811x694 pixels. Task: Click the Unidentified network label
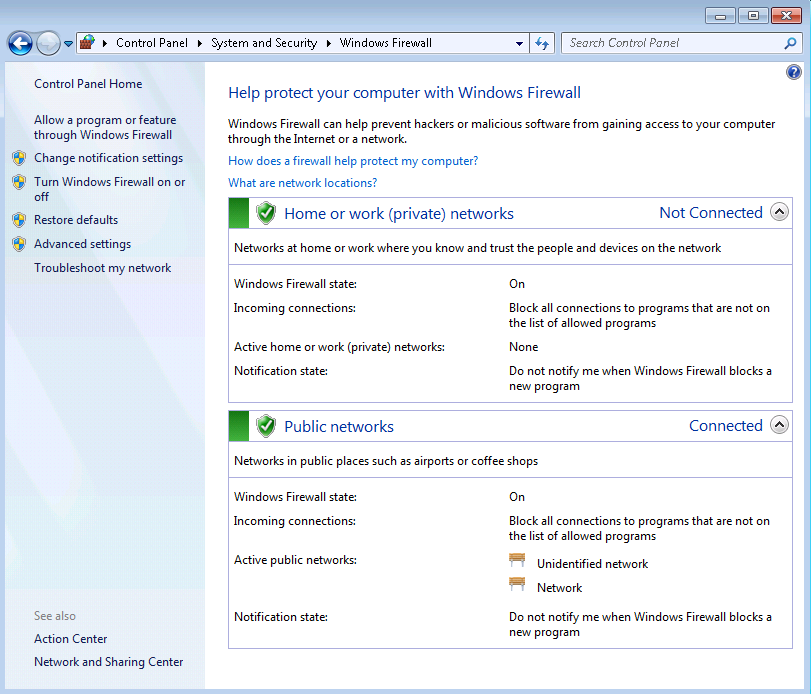pos(592,564)
